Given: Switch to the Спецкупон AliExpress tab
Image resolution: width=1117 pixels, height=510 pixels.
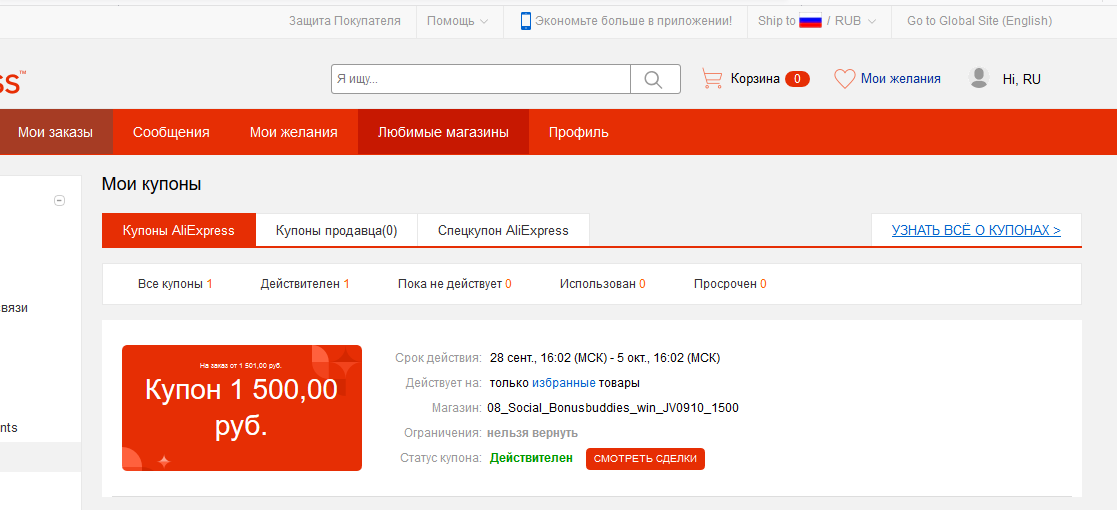Looking at the screenshot, I should click(x=503, y=230).
